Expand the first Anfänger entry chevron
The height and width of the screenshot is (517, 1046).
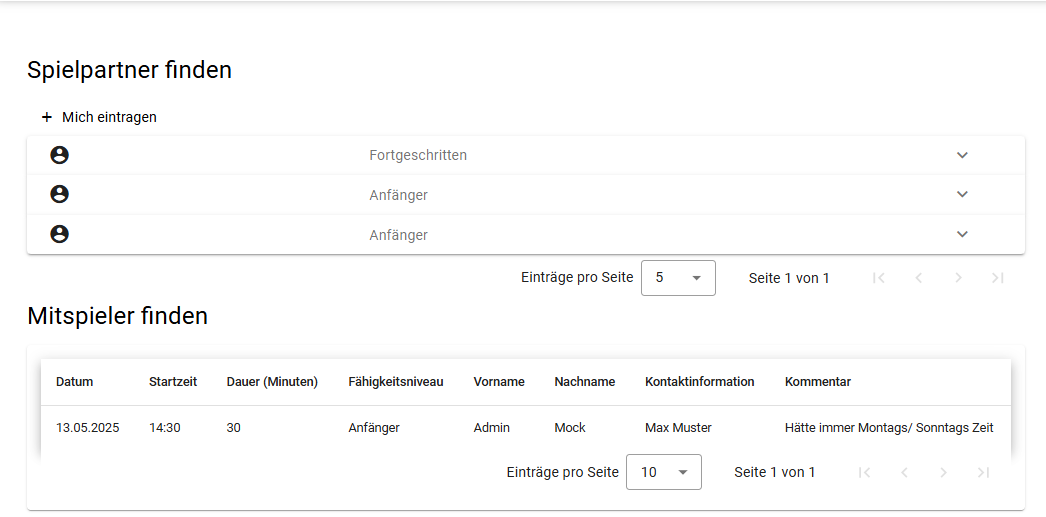[x=962, y=194]
